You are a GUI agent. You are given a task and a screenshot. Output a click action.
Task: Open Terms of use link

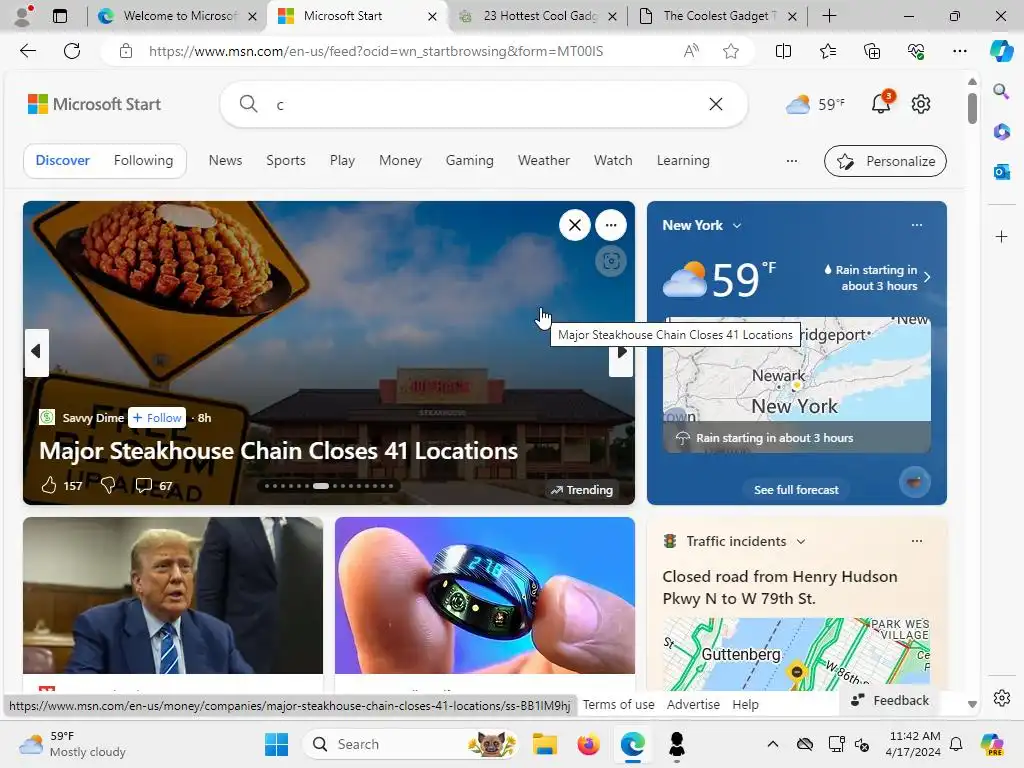[x=618, y=705]
